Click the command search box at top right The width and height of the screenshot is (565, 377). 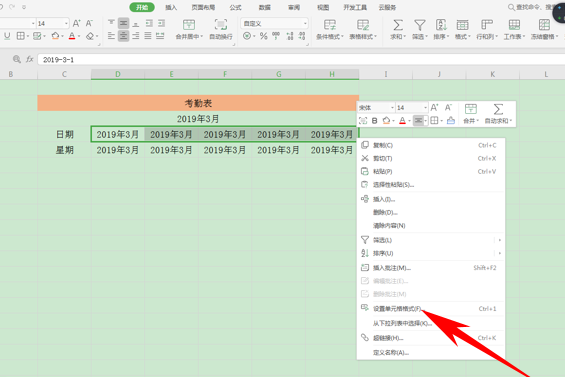[x=531, y=7]
